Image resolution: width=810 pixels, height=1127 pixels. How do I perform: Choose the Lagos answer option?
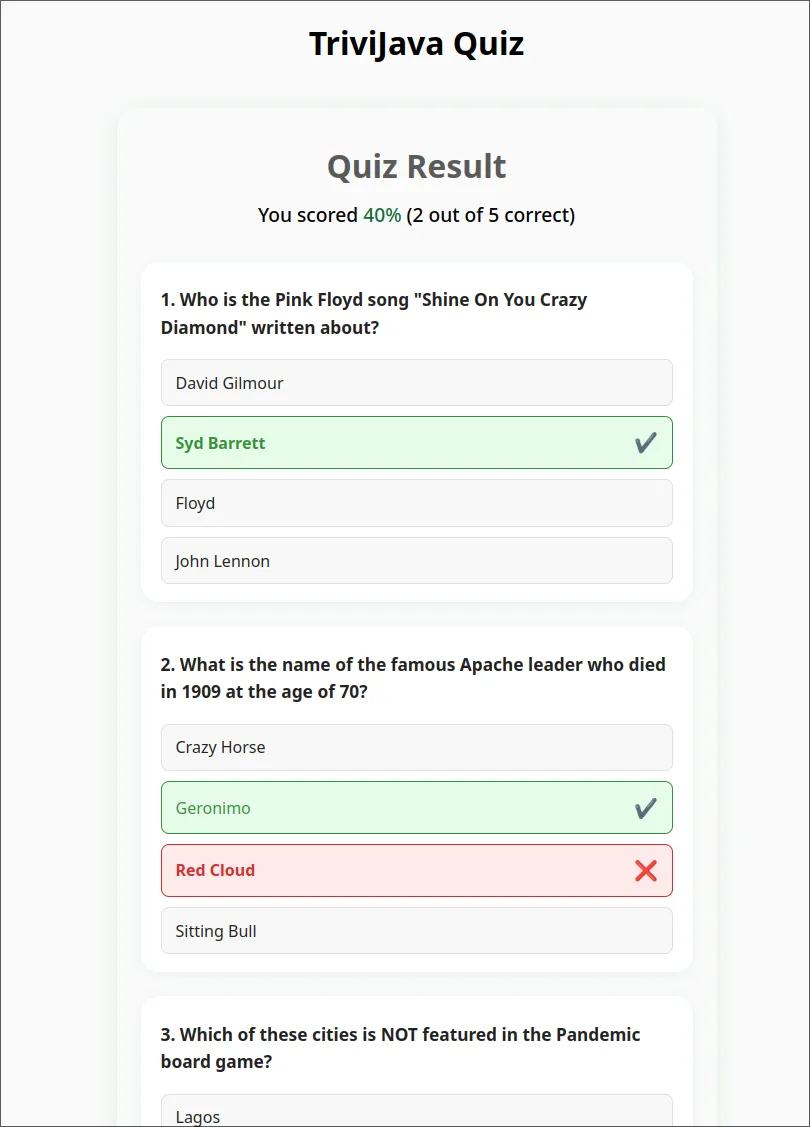[416, 1112]
